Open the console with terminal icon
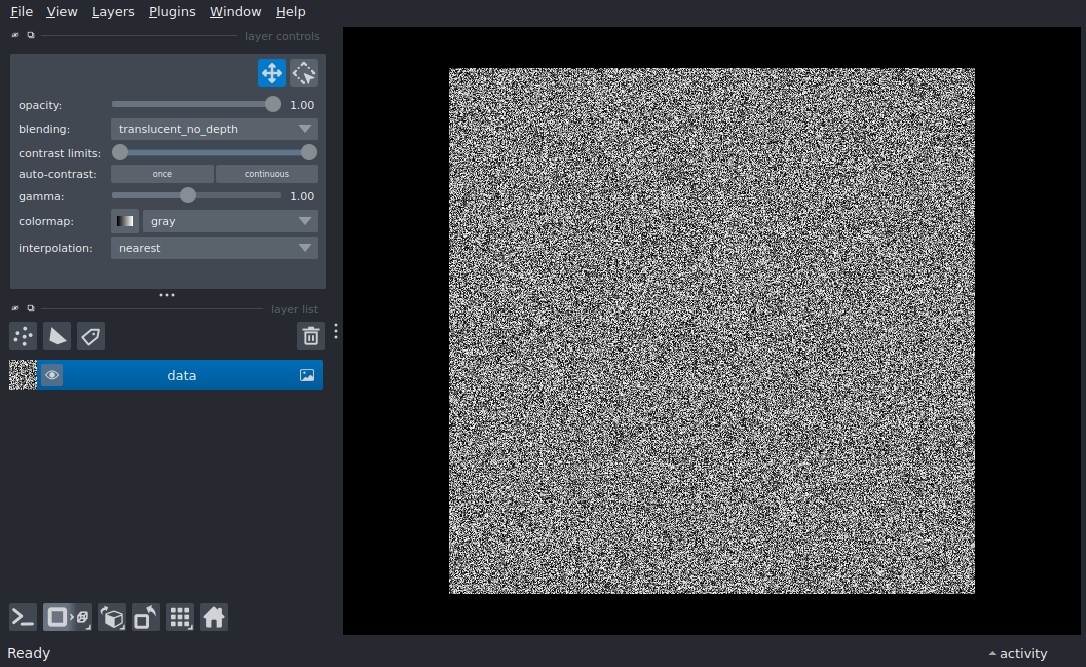The image size is (1086, 667). (x=23, y=617)
